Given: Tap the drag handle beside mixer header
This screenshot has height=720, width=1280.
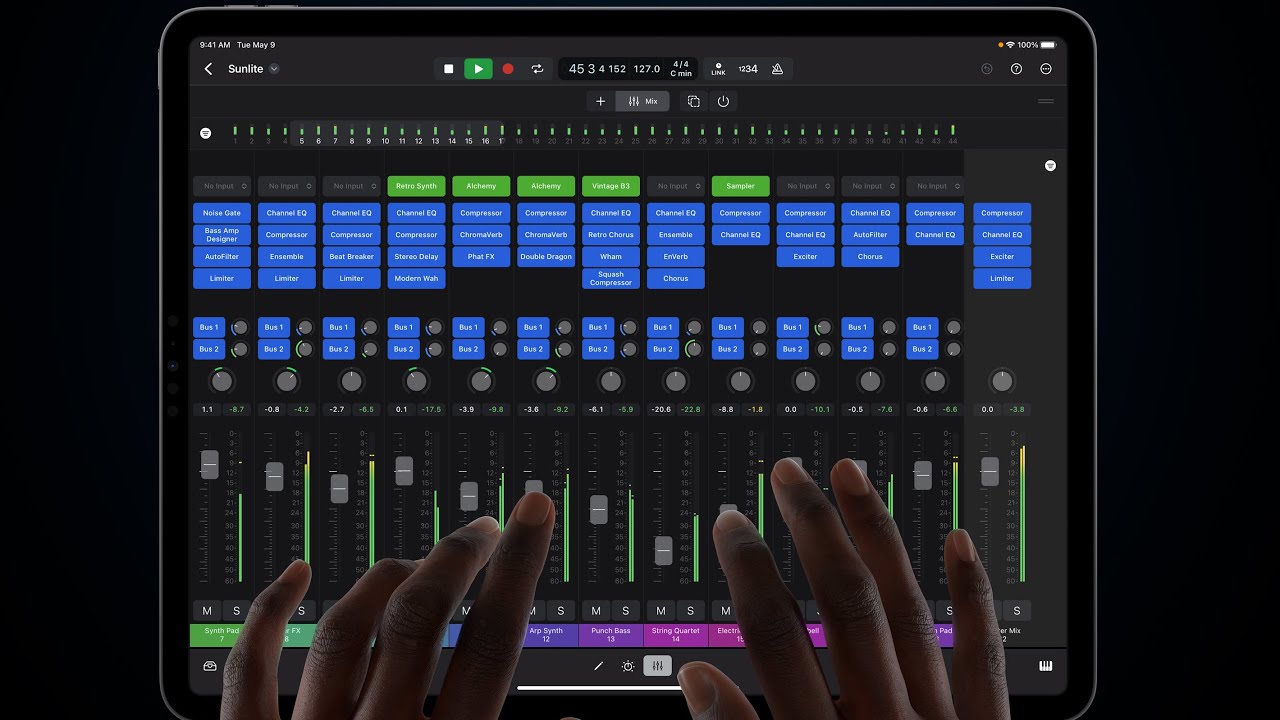Looking at the screenshot, I should pos(1046,101).
